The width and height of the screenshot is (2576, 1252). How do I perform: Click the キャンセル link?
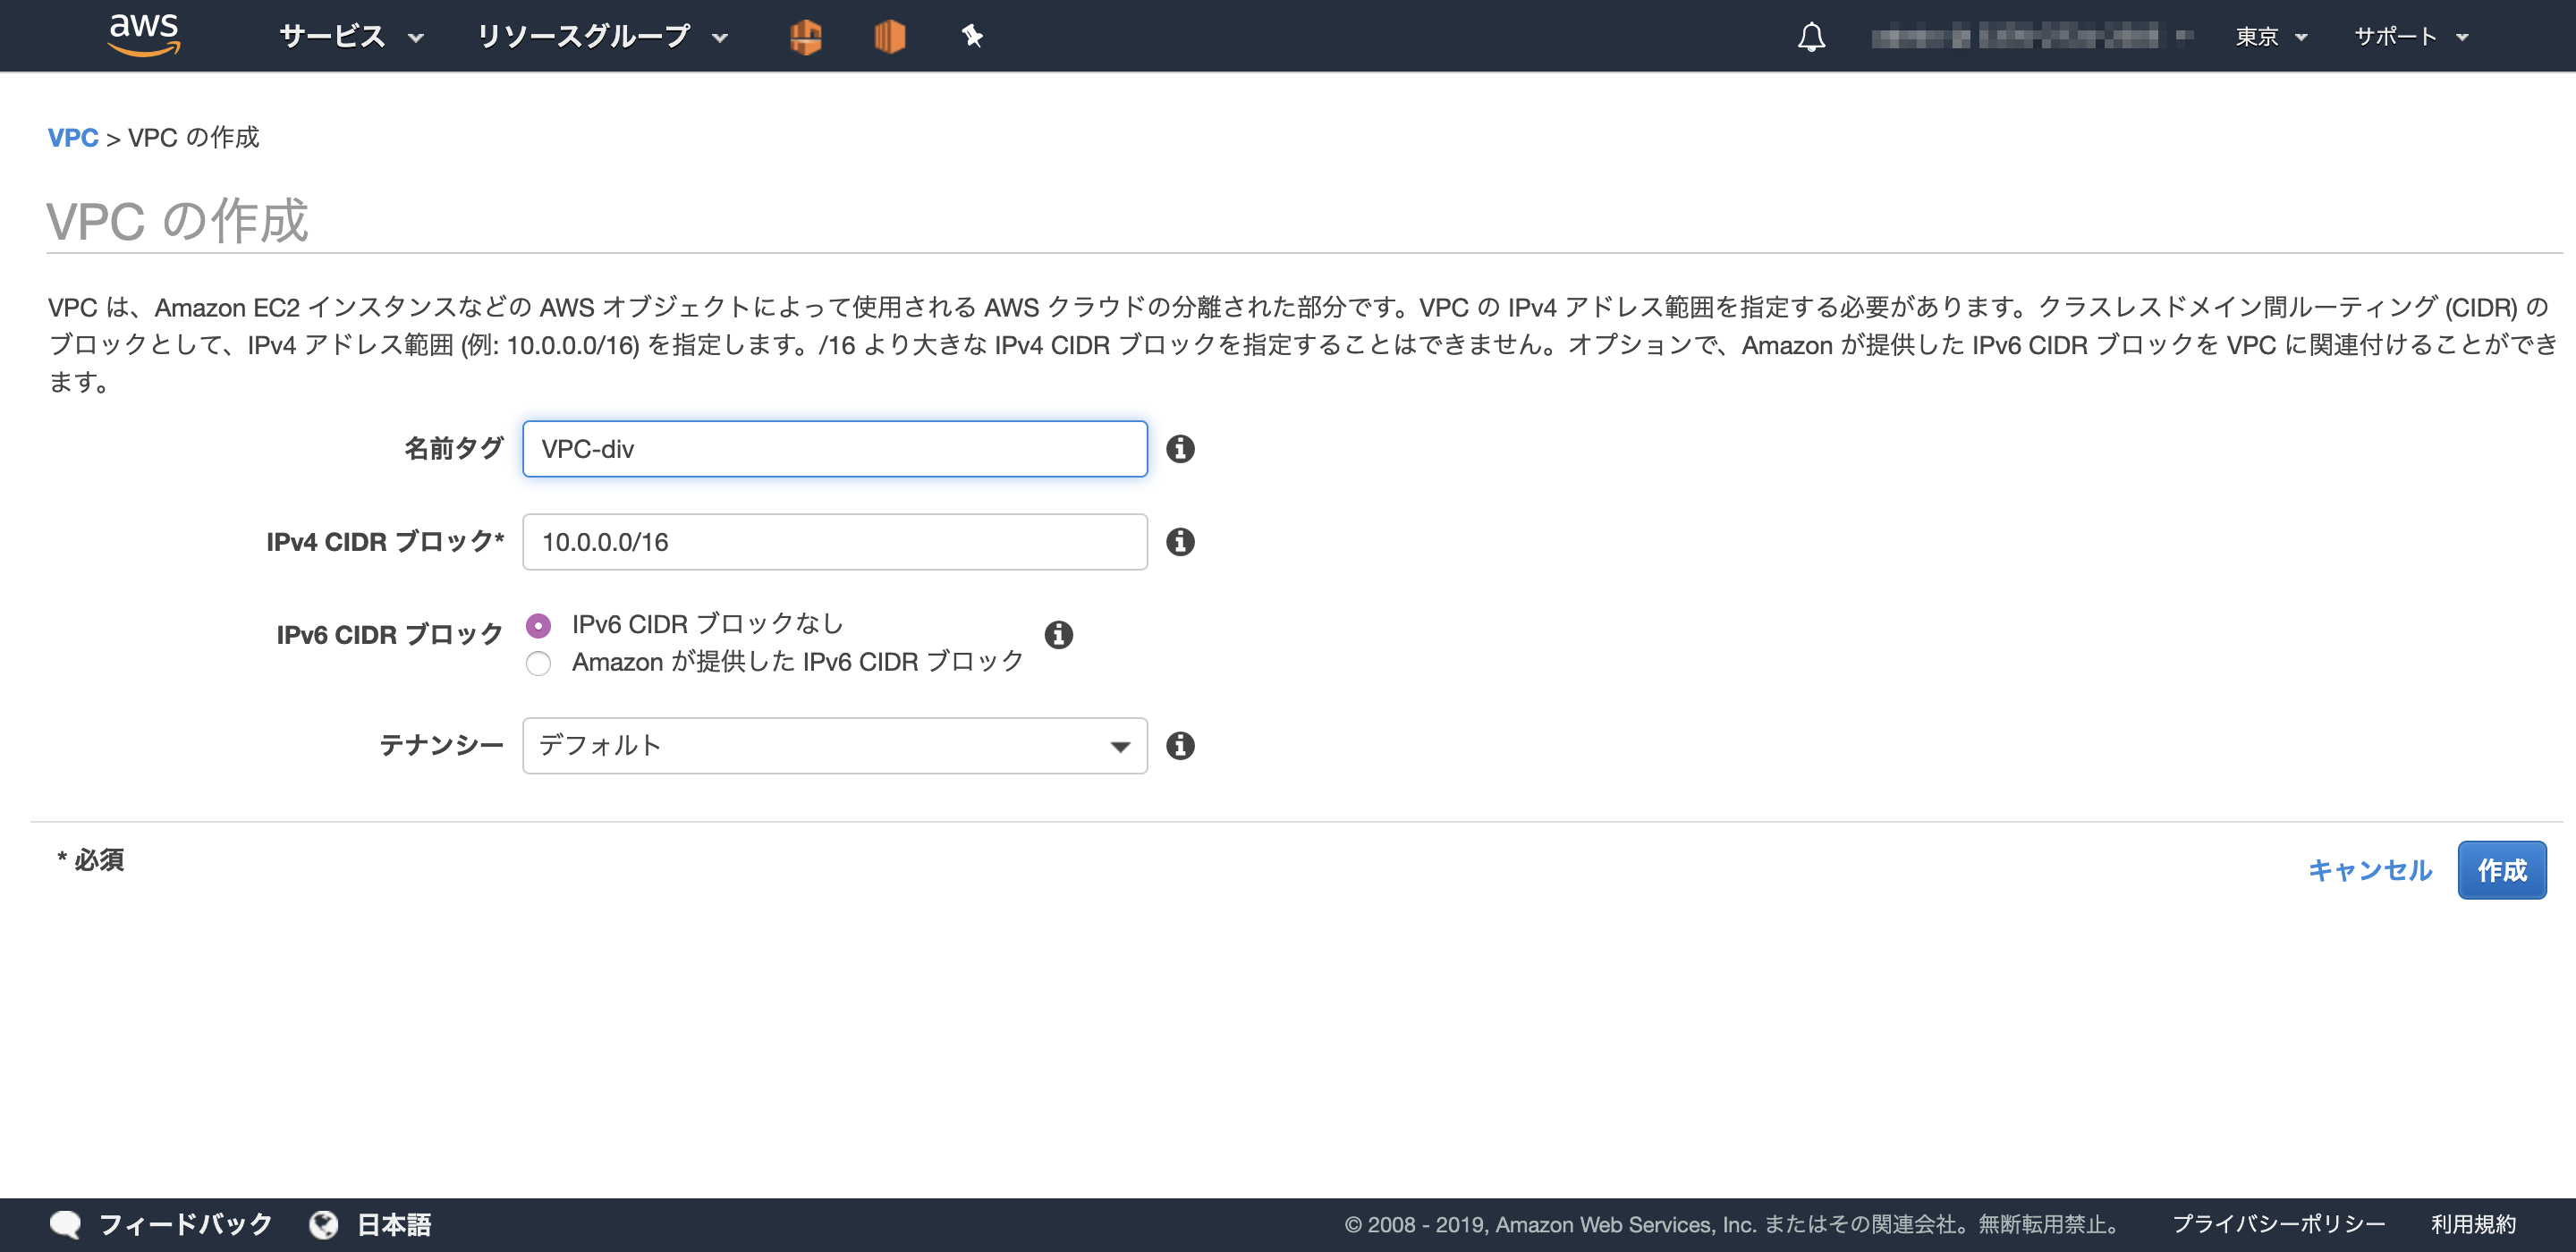tap(2369, 870)
